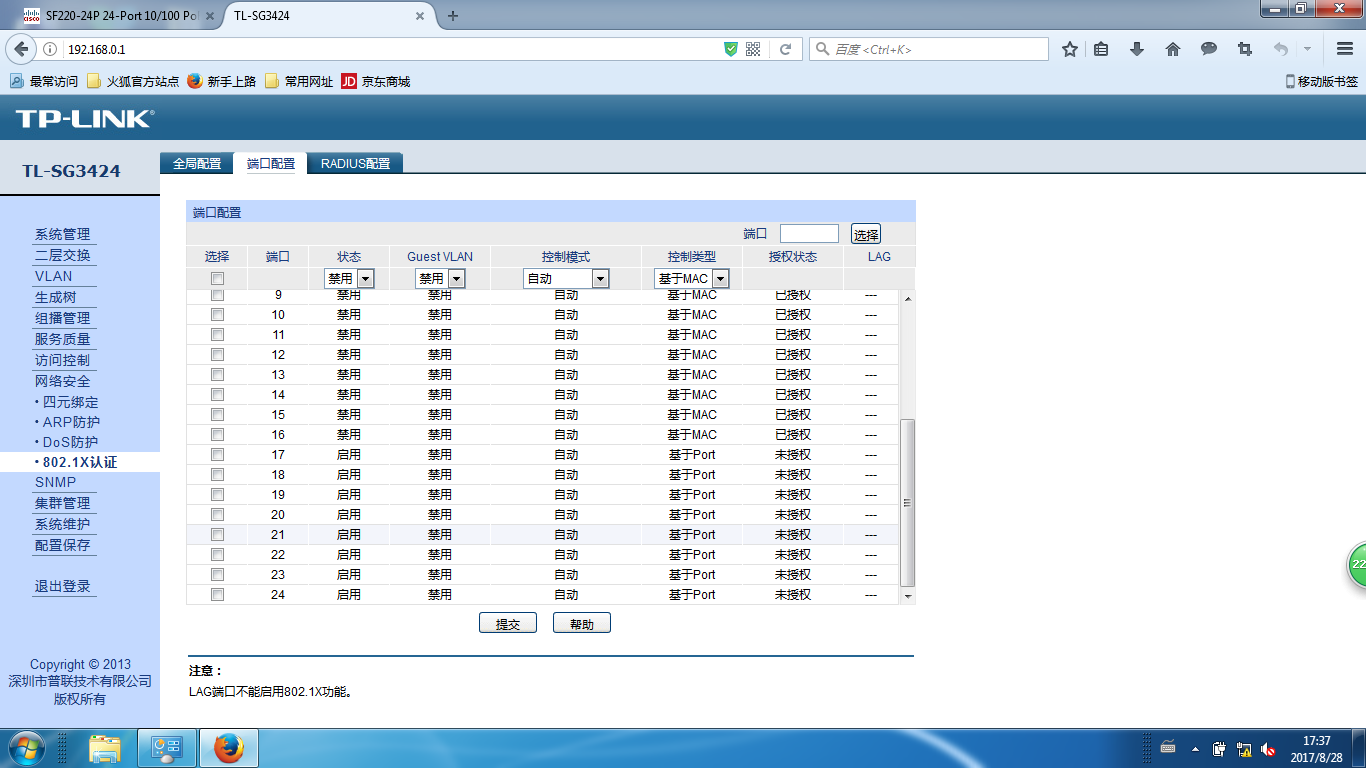Click 退出登录 in the sidebar
Viewport: 1366px width, 768px height.
pyautogui.click(x=63, y=586)
